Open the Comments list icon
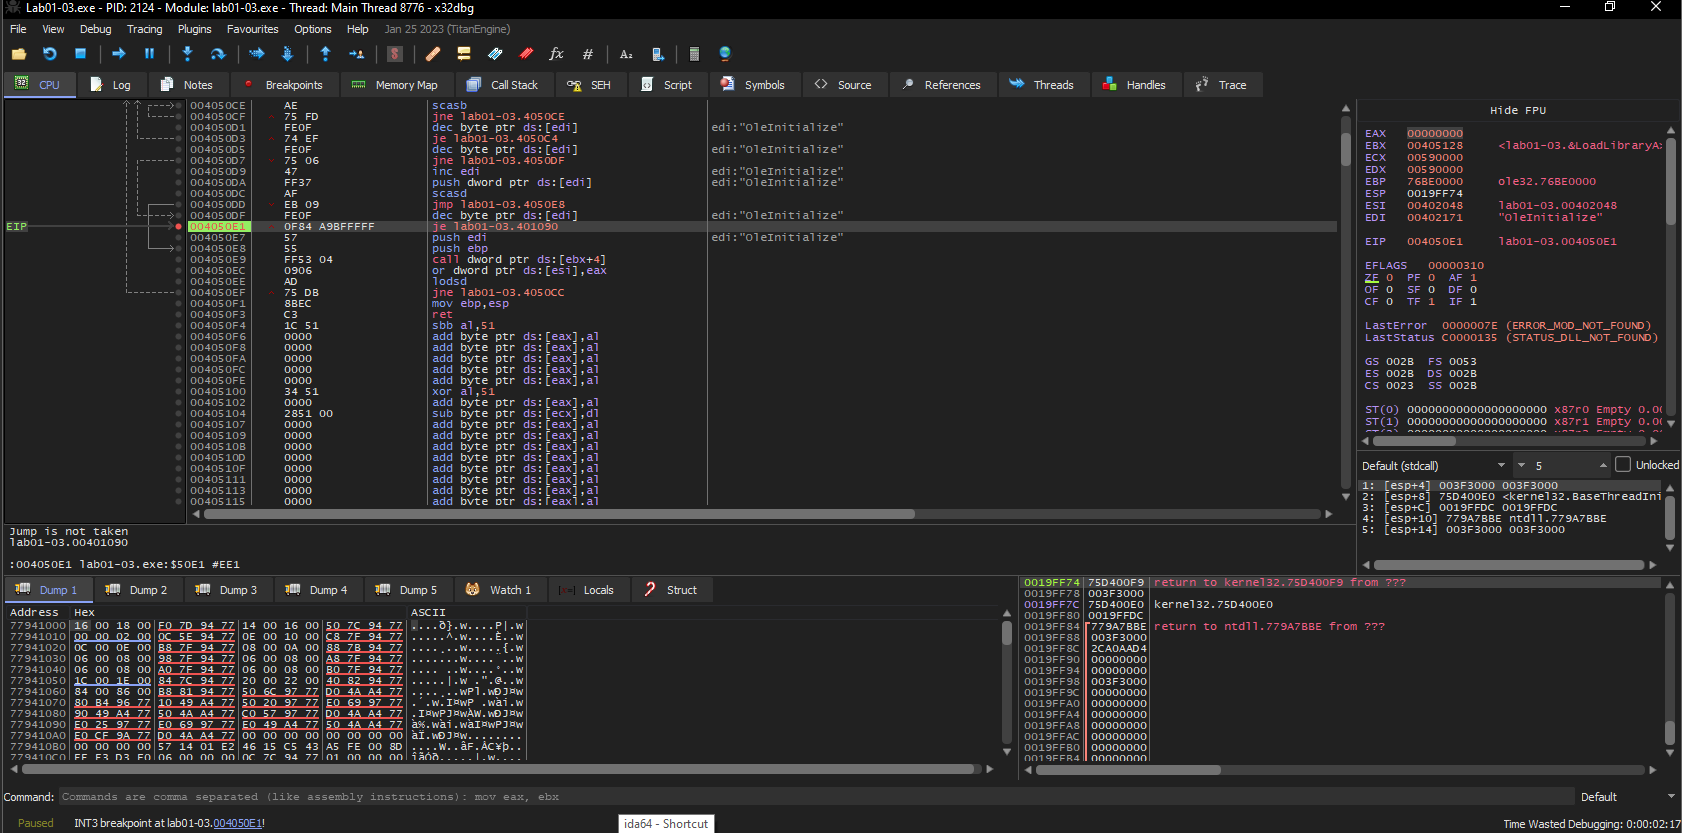This screenshot has width=1682, height=833. coord(464,54)
